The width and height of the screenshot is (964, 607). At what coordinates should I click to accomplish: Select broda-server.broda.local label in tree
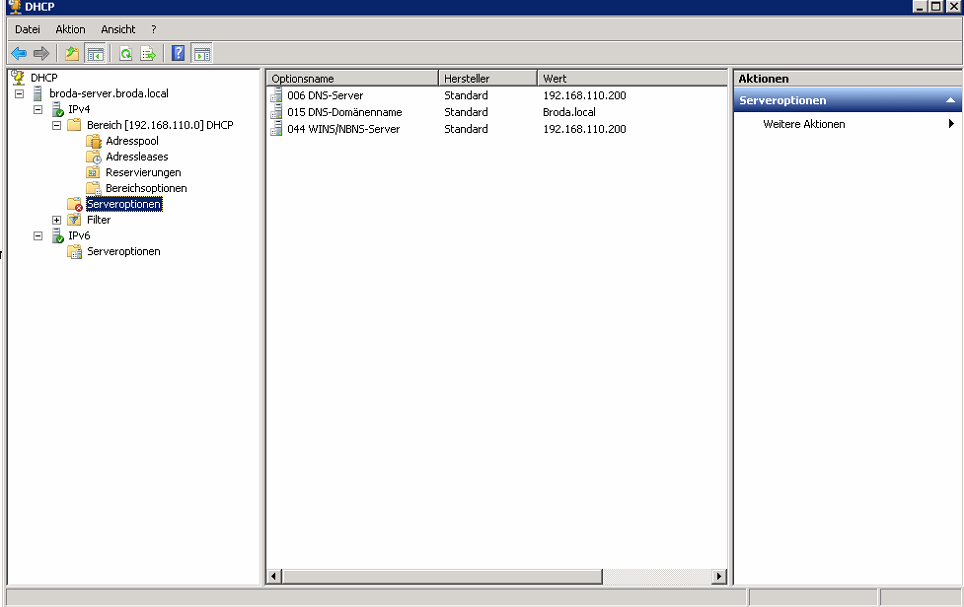tap(109, 93)
